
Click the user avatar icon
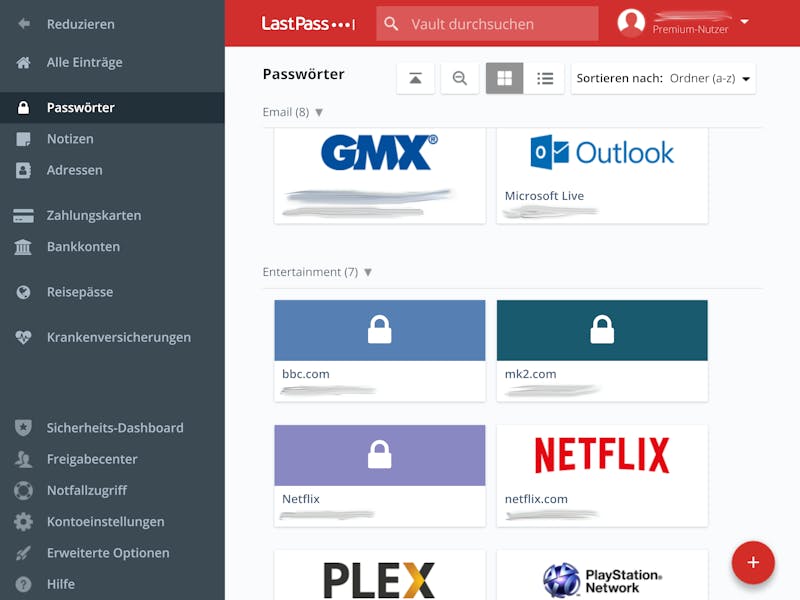pyautogui.click(x=631, y=22)
